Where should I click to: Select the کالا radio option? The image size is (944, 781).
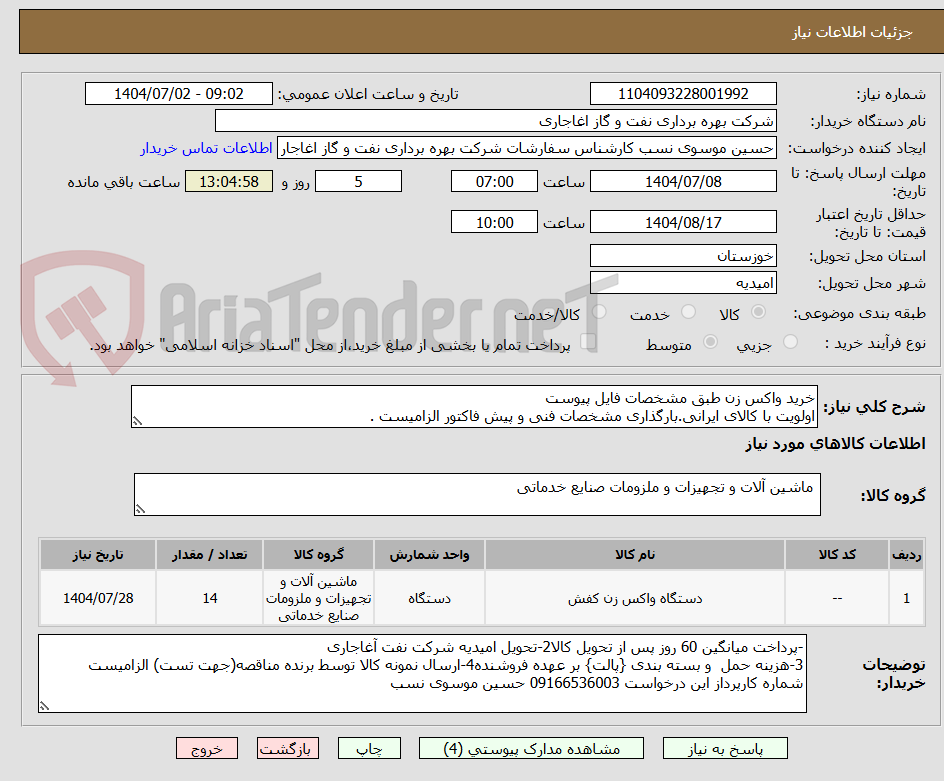pyautogui.click(x=757, y=311)
